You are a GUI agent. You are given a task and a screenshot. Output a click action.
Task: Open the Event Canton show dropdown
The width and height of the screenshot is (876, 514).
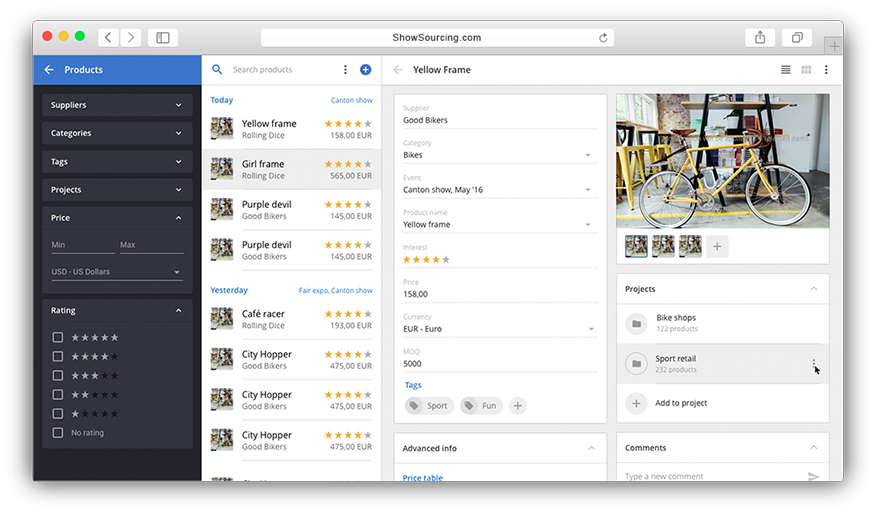(500, 189)
